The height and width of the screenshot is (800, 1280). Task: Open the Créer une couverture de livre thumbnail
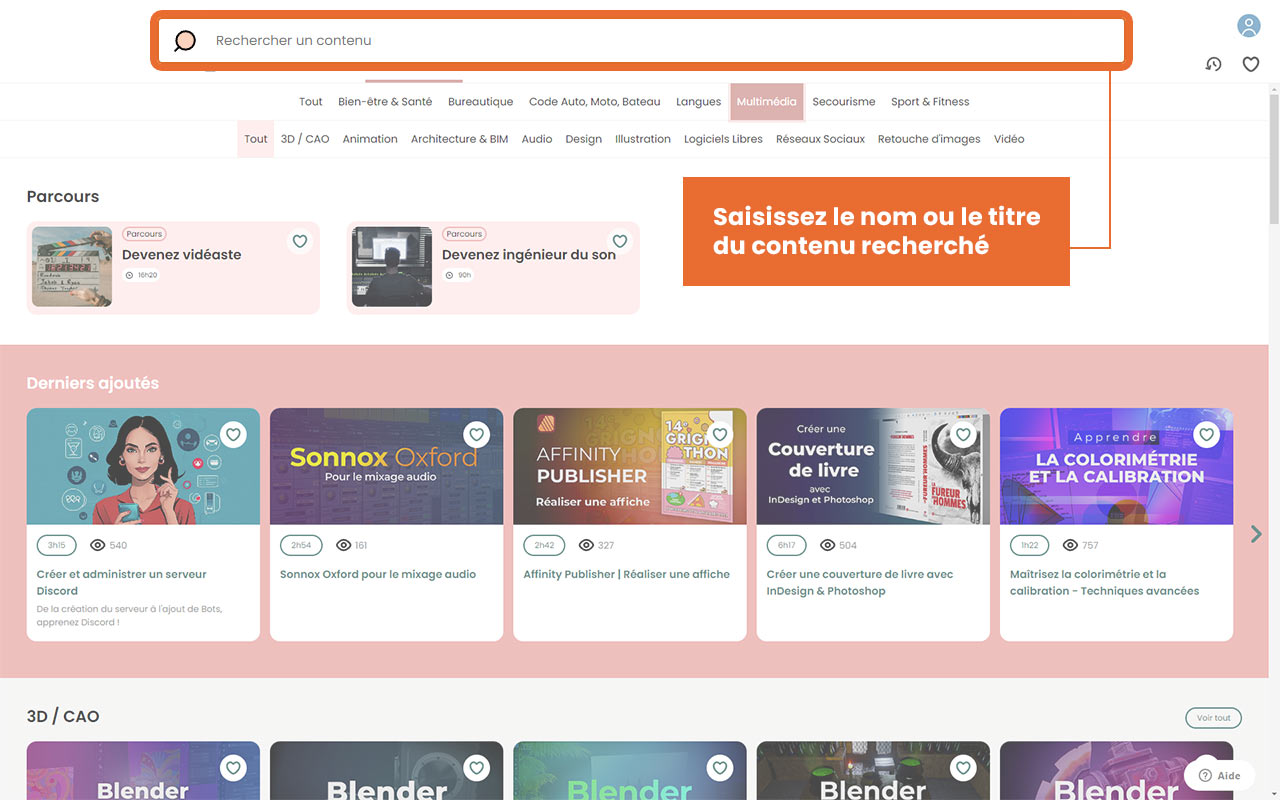872,466
